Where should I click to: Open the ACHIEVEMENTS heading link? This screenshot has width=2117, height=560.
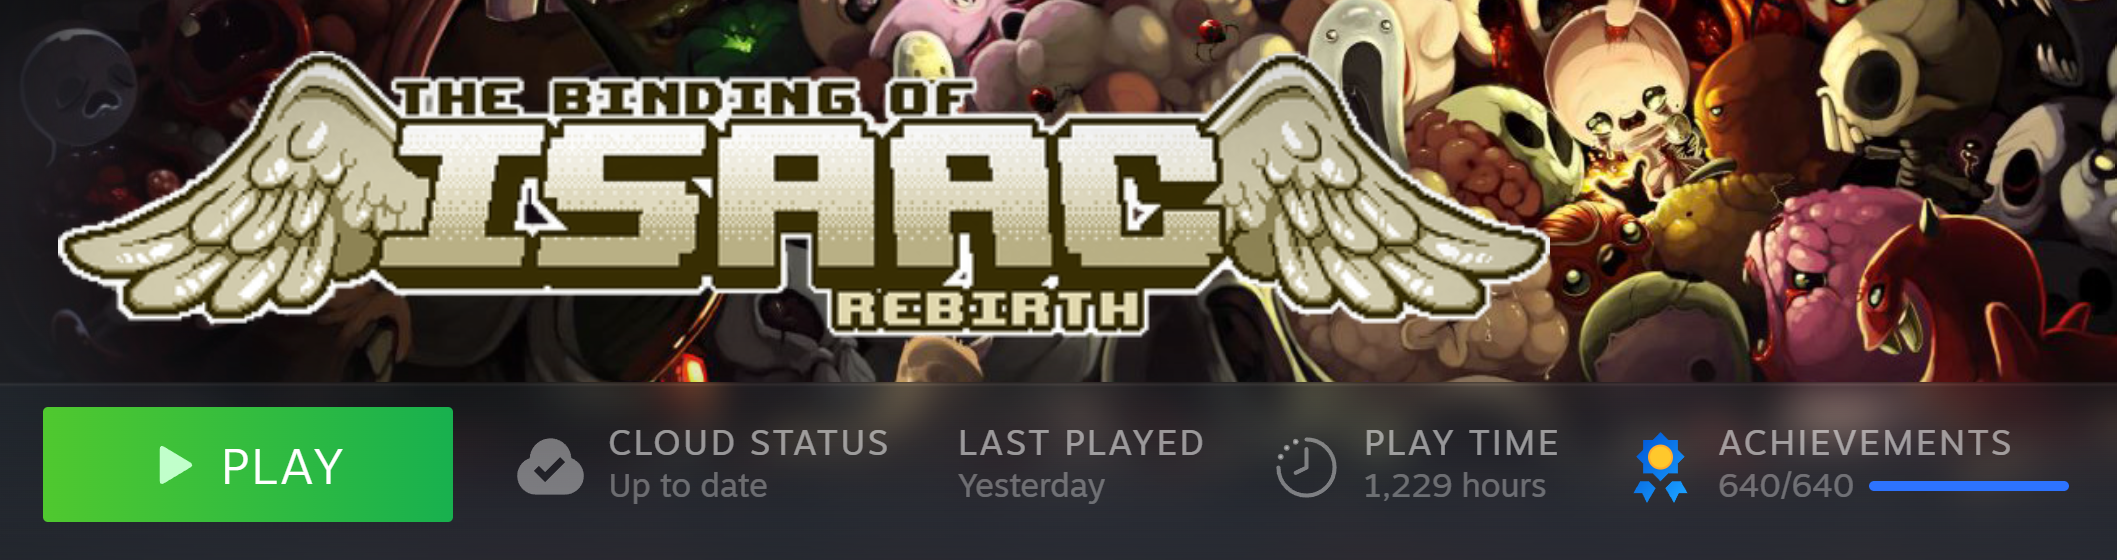[1865, 443]
